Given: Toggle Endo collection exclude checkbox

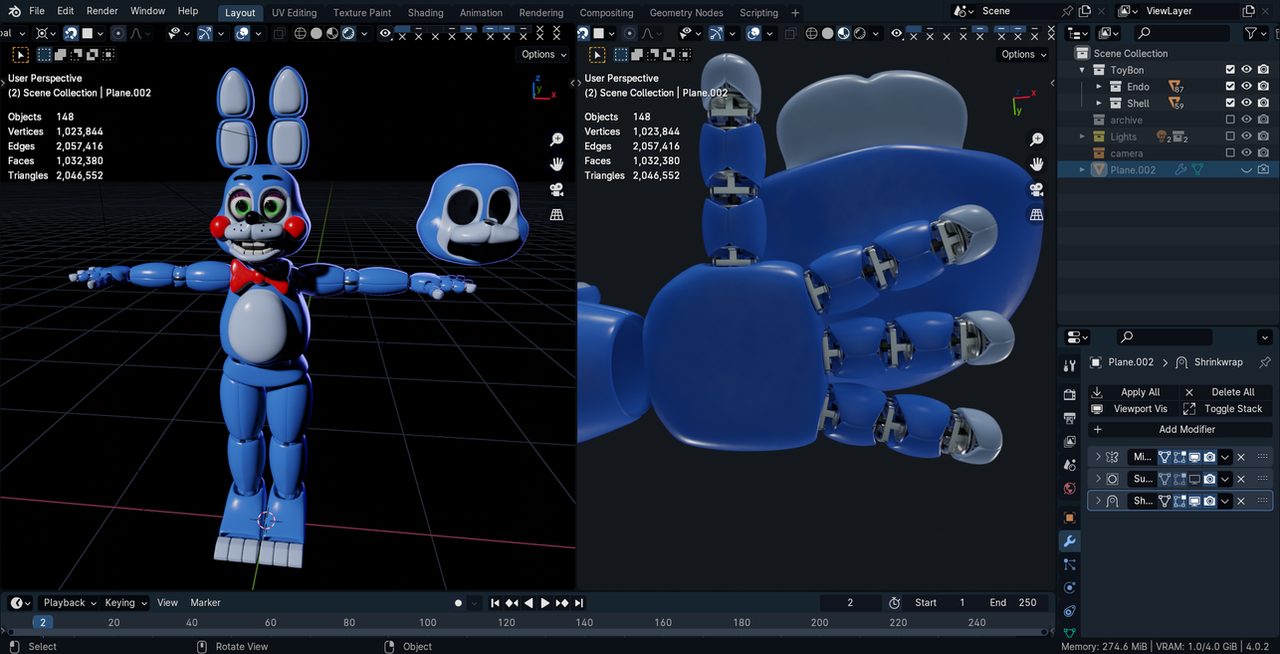Looking at the screenshot, I should click(x=1231, y=87).
